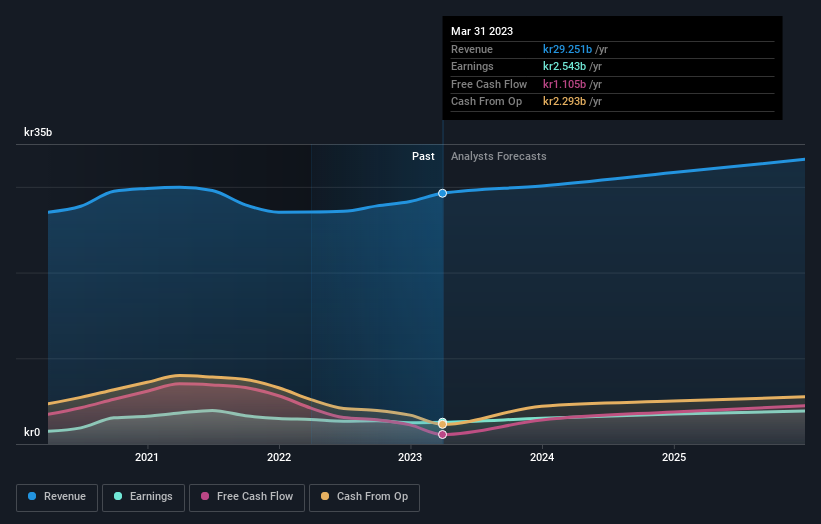Click the Mar 31 2023 tooltip date

(x=482, y=31)
